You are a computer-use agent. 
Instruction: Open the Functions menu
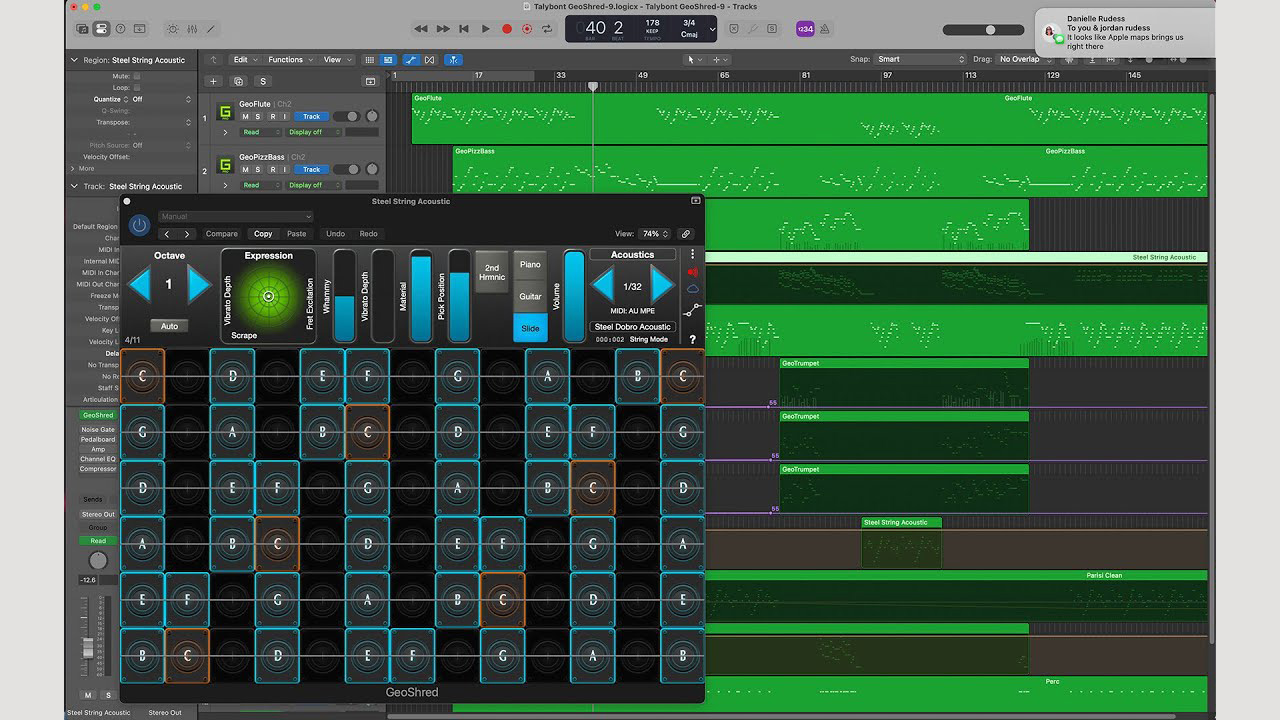click(289, 60)
